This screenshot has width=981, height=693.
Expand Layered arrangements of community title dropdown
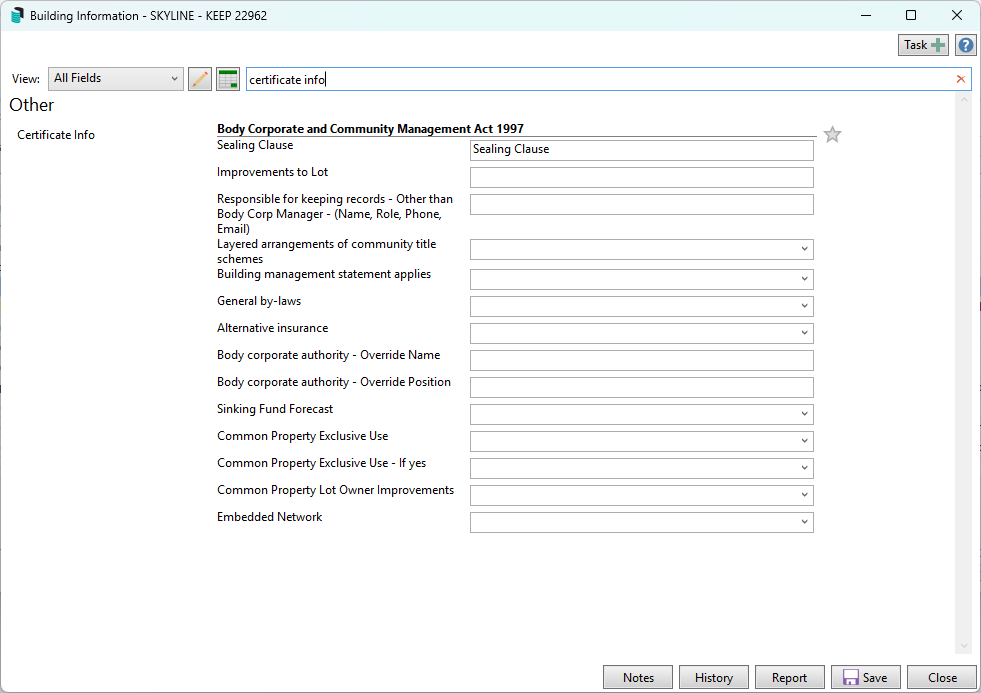coord(641,249)
